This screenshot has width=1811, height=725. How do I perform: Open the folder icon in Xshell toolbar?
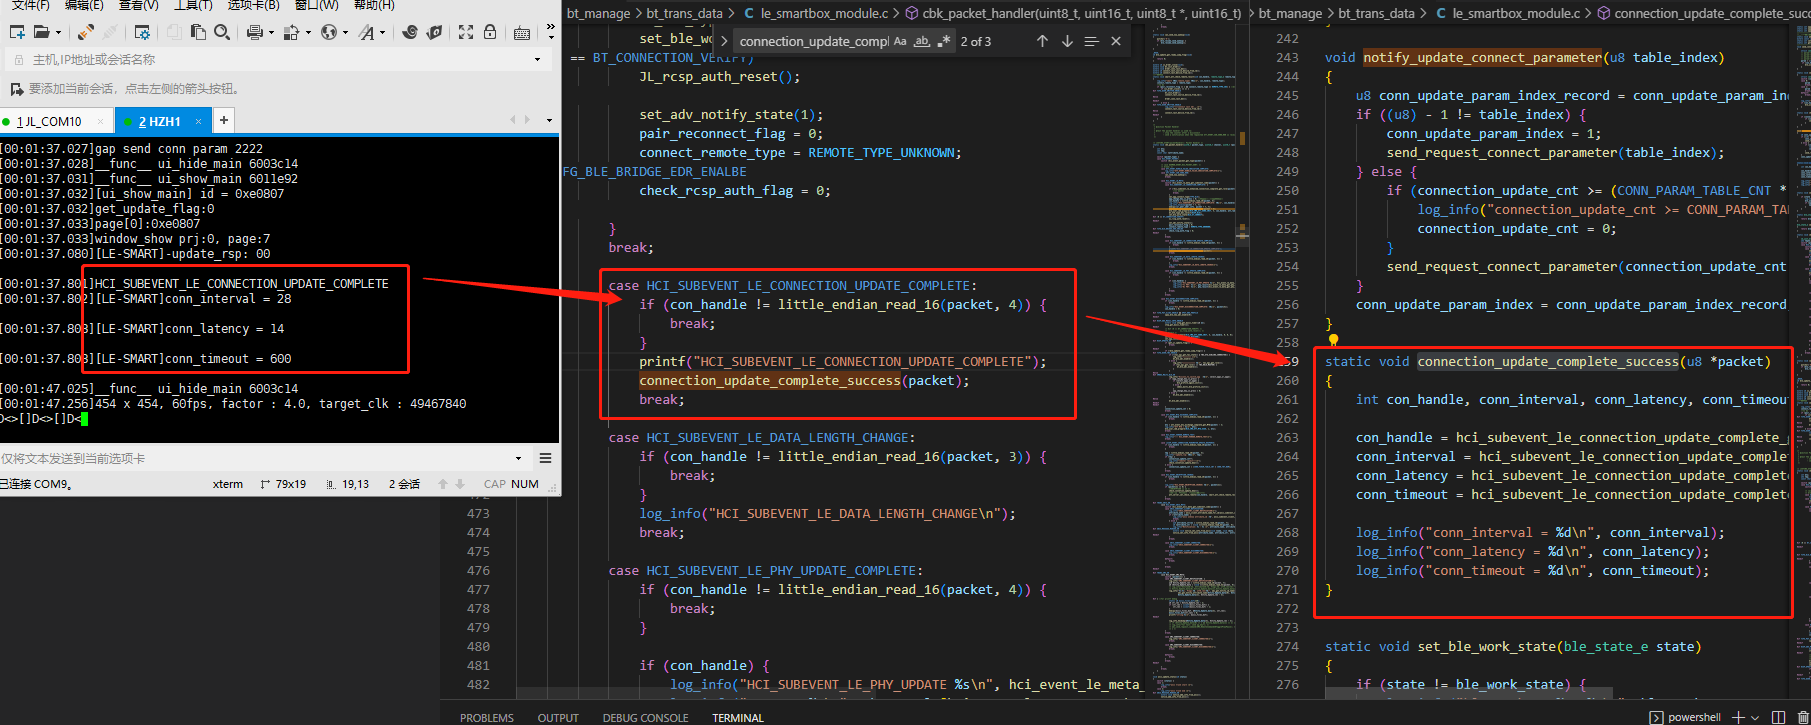coord(44,32)
